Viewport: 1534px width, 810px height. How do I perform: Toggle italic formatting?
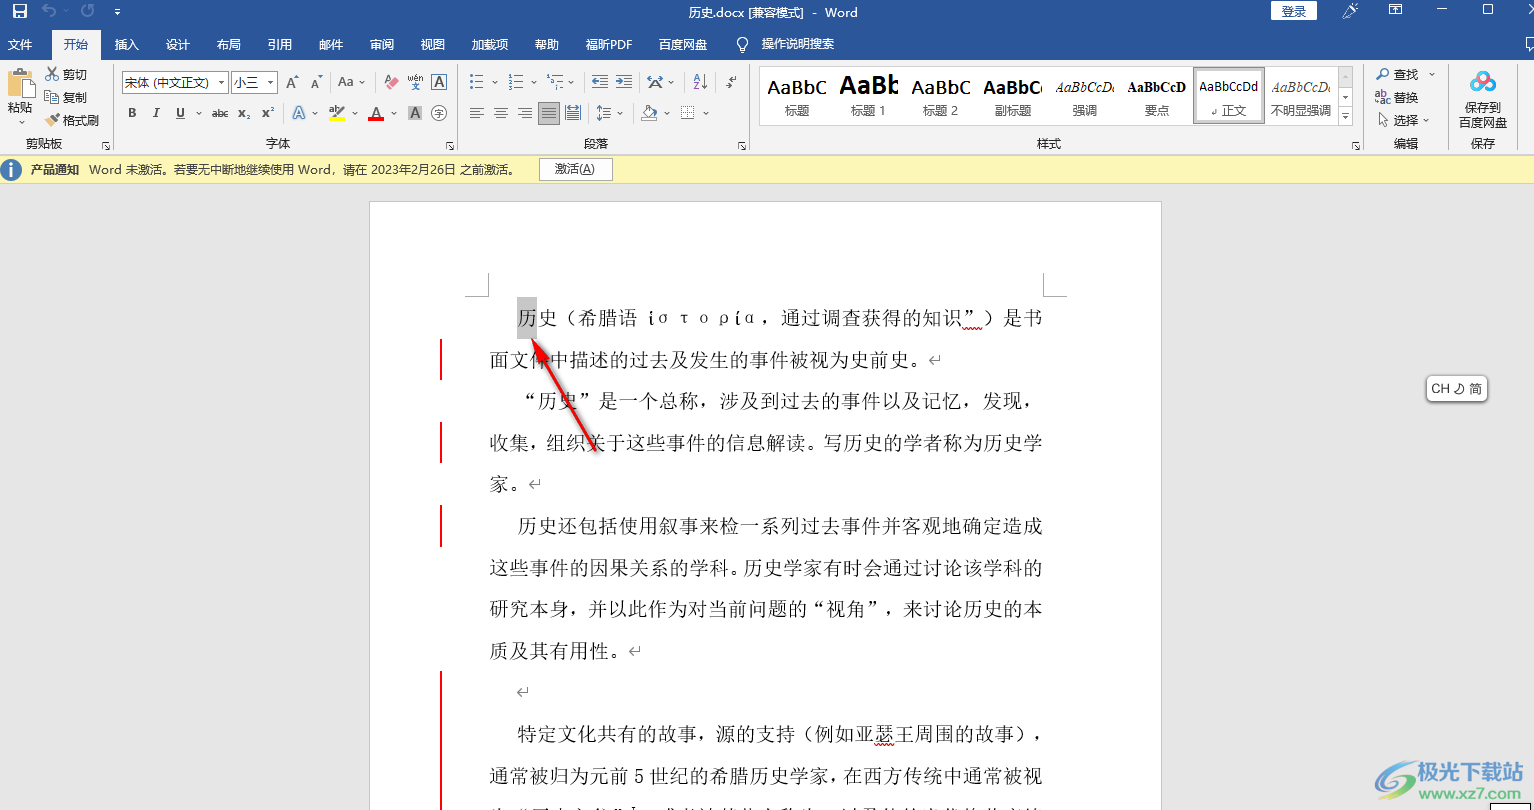point(157,113)
